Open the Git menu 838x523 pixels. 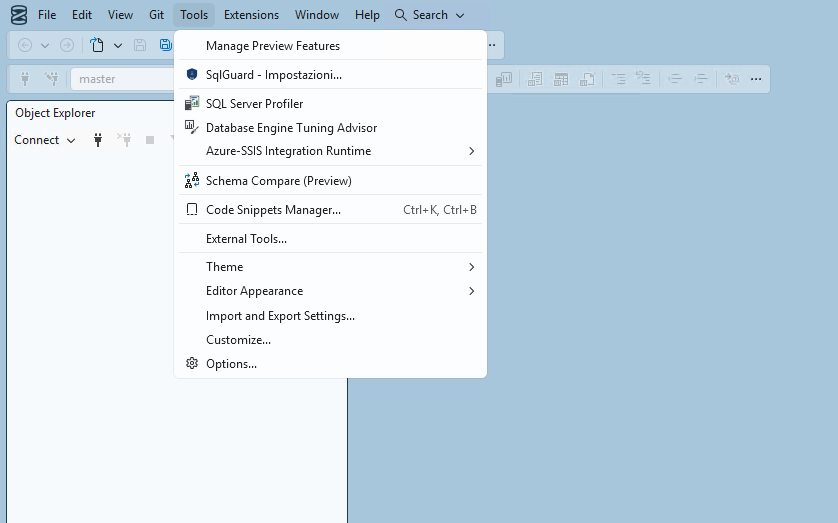coord(157,15)
